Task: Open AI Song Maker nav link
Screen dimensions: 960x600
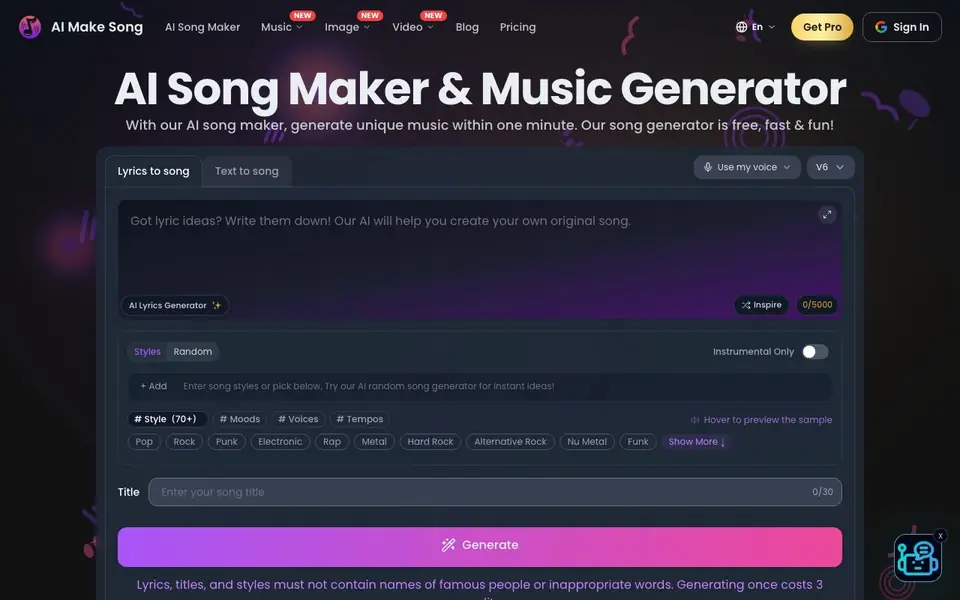Action: 202,27
